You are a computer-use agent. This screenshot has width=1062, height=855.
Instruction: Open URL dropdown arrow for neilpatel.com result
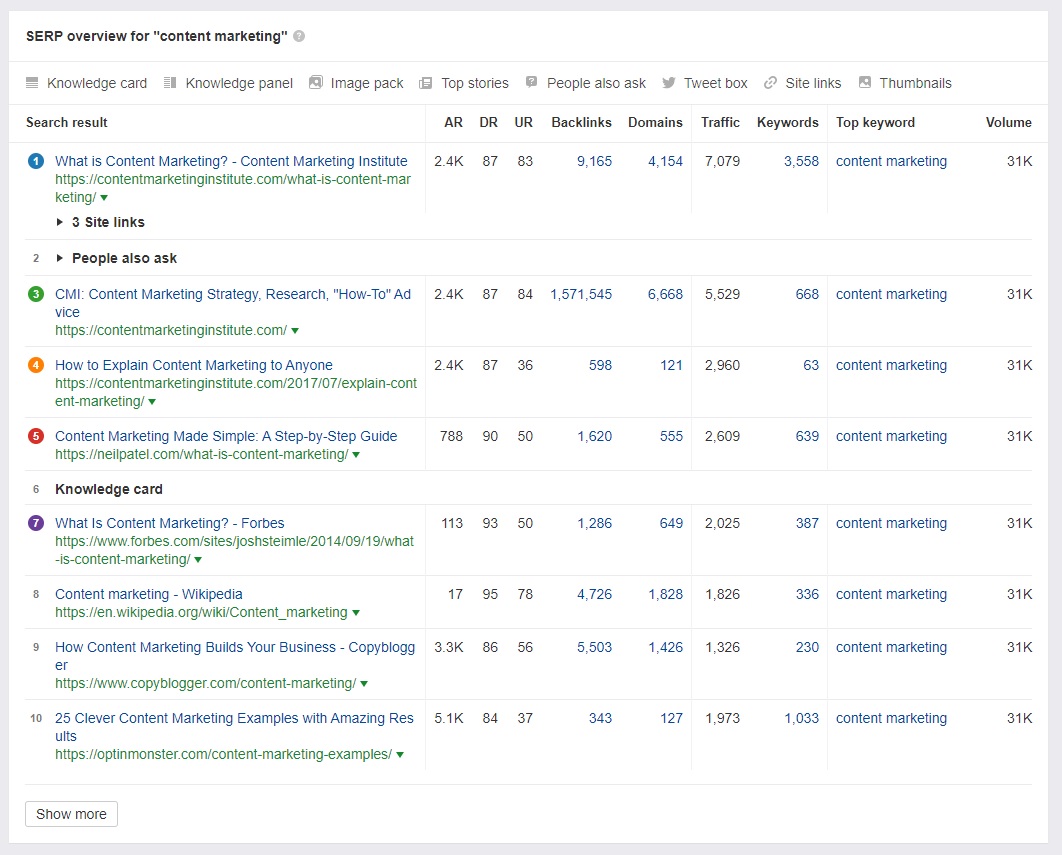click(x=356, y=455)
